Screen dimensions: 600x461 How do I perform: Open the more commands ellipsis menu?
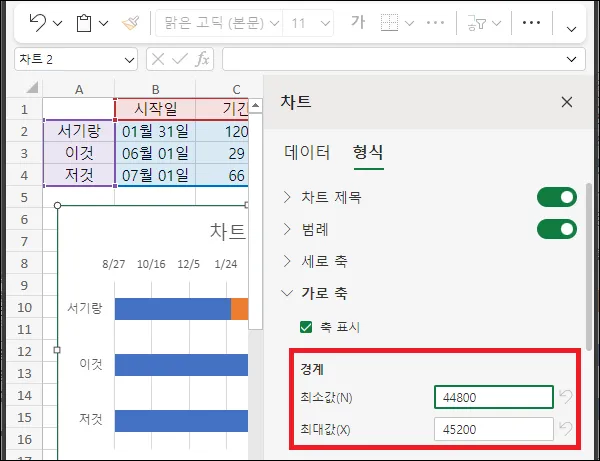coord(532,23)
